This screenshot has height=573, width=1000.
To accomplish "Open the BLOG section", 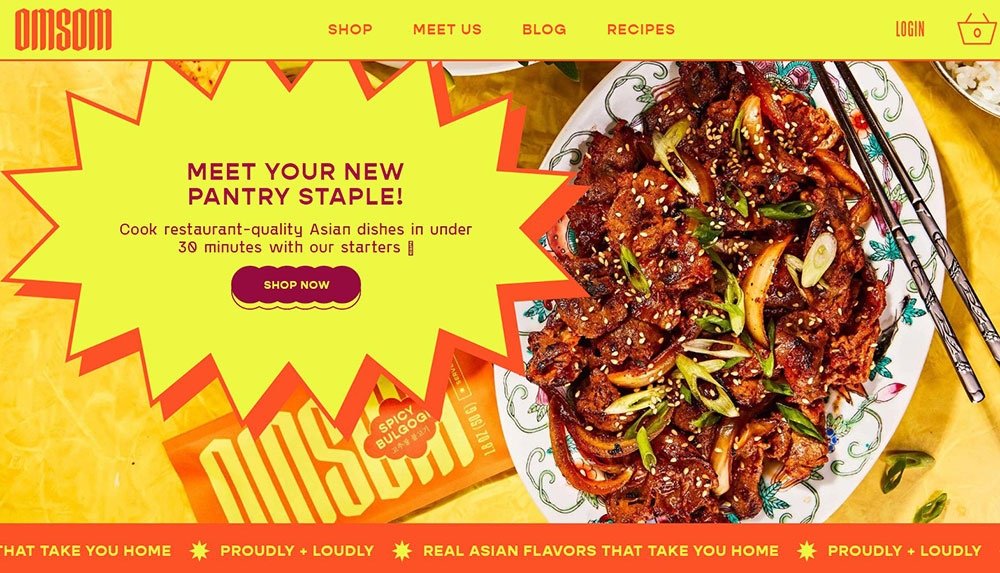I will tap(544, 29).
